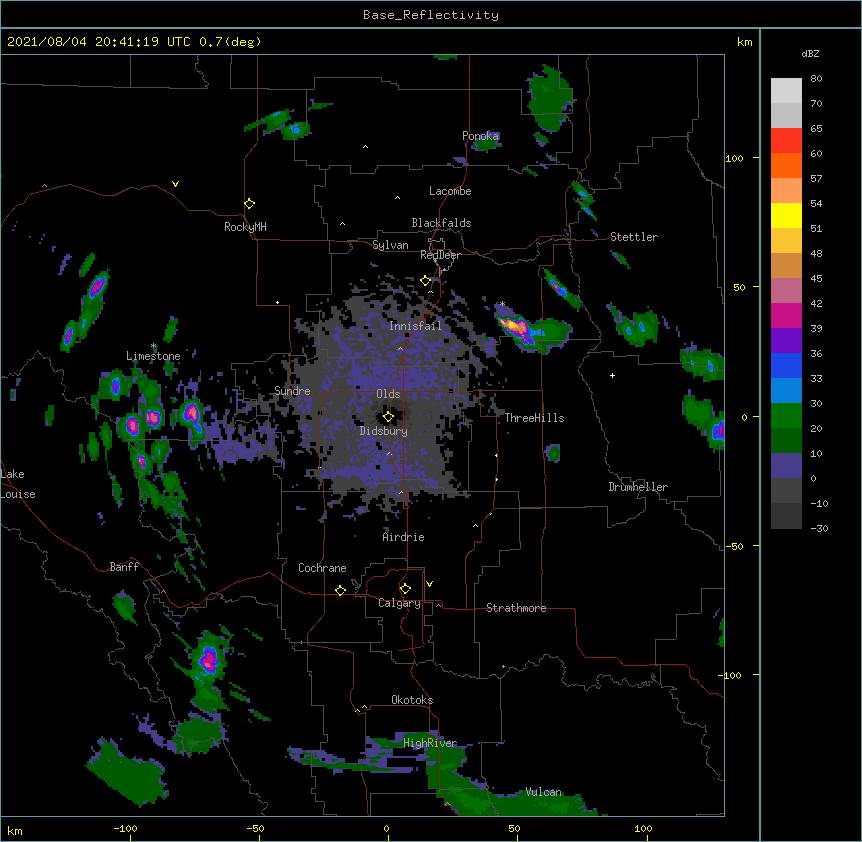
Task: Select the dark orange 57–60 dBZ swatch
Action: 786,165
